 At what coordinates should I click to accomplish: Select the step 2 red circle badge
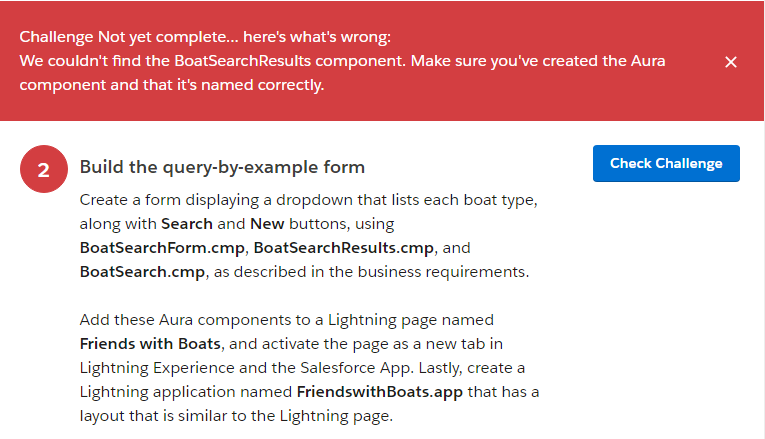click(x=44, y=169)
